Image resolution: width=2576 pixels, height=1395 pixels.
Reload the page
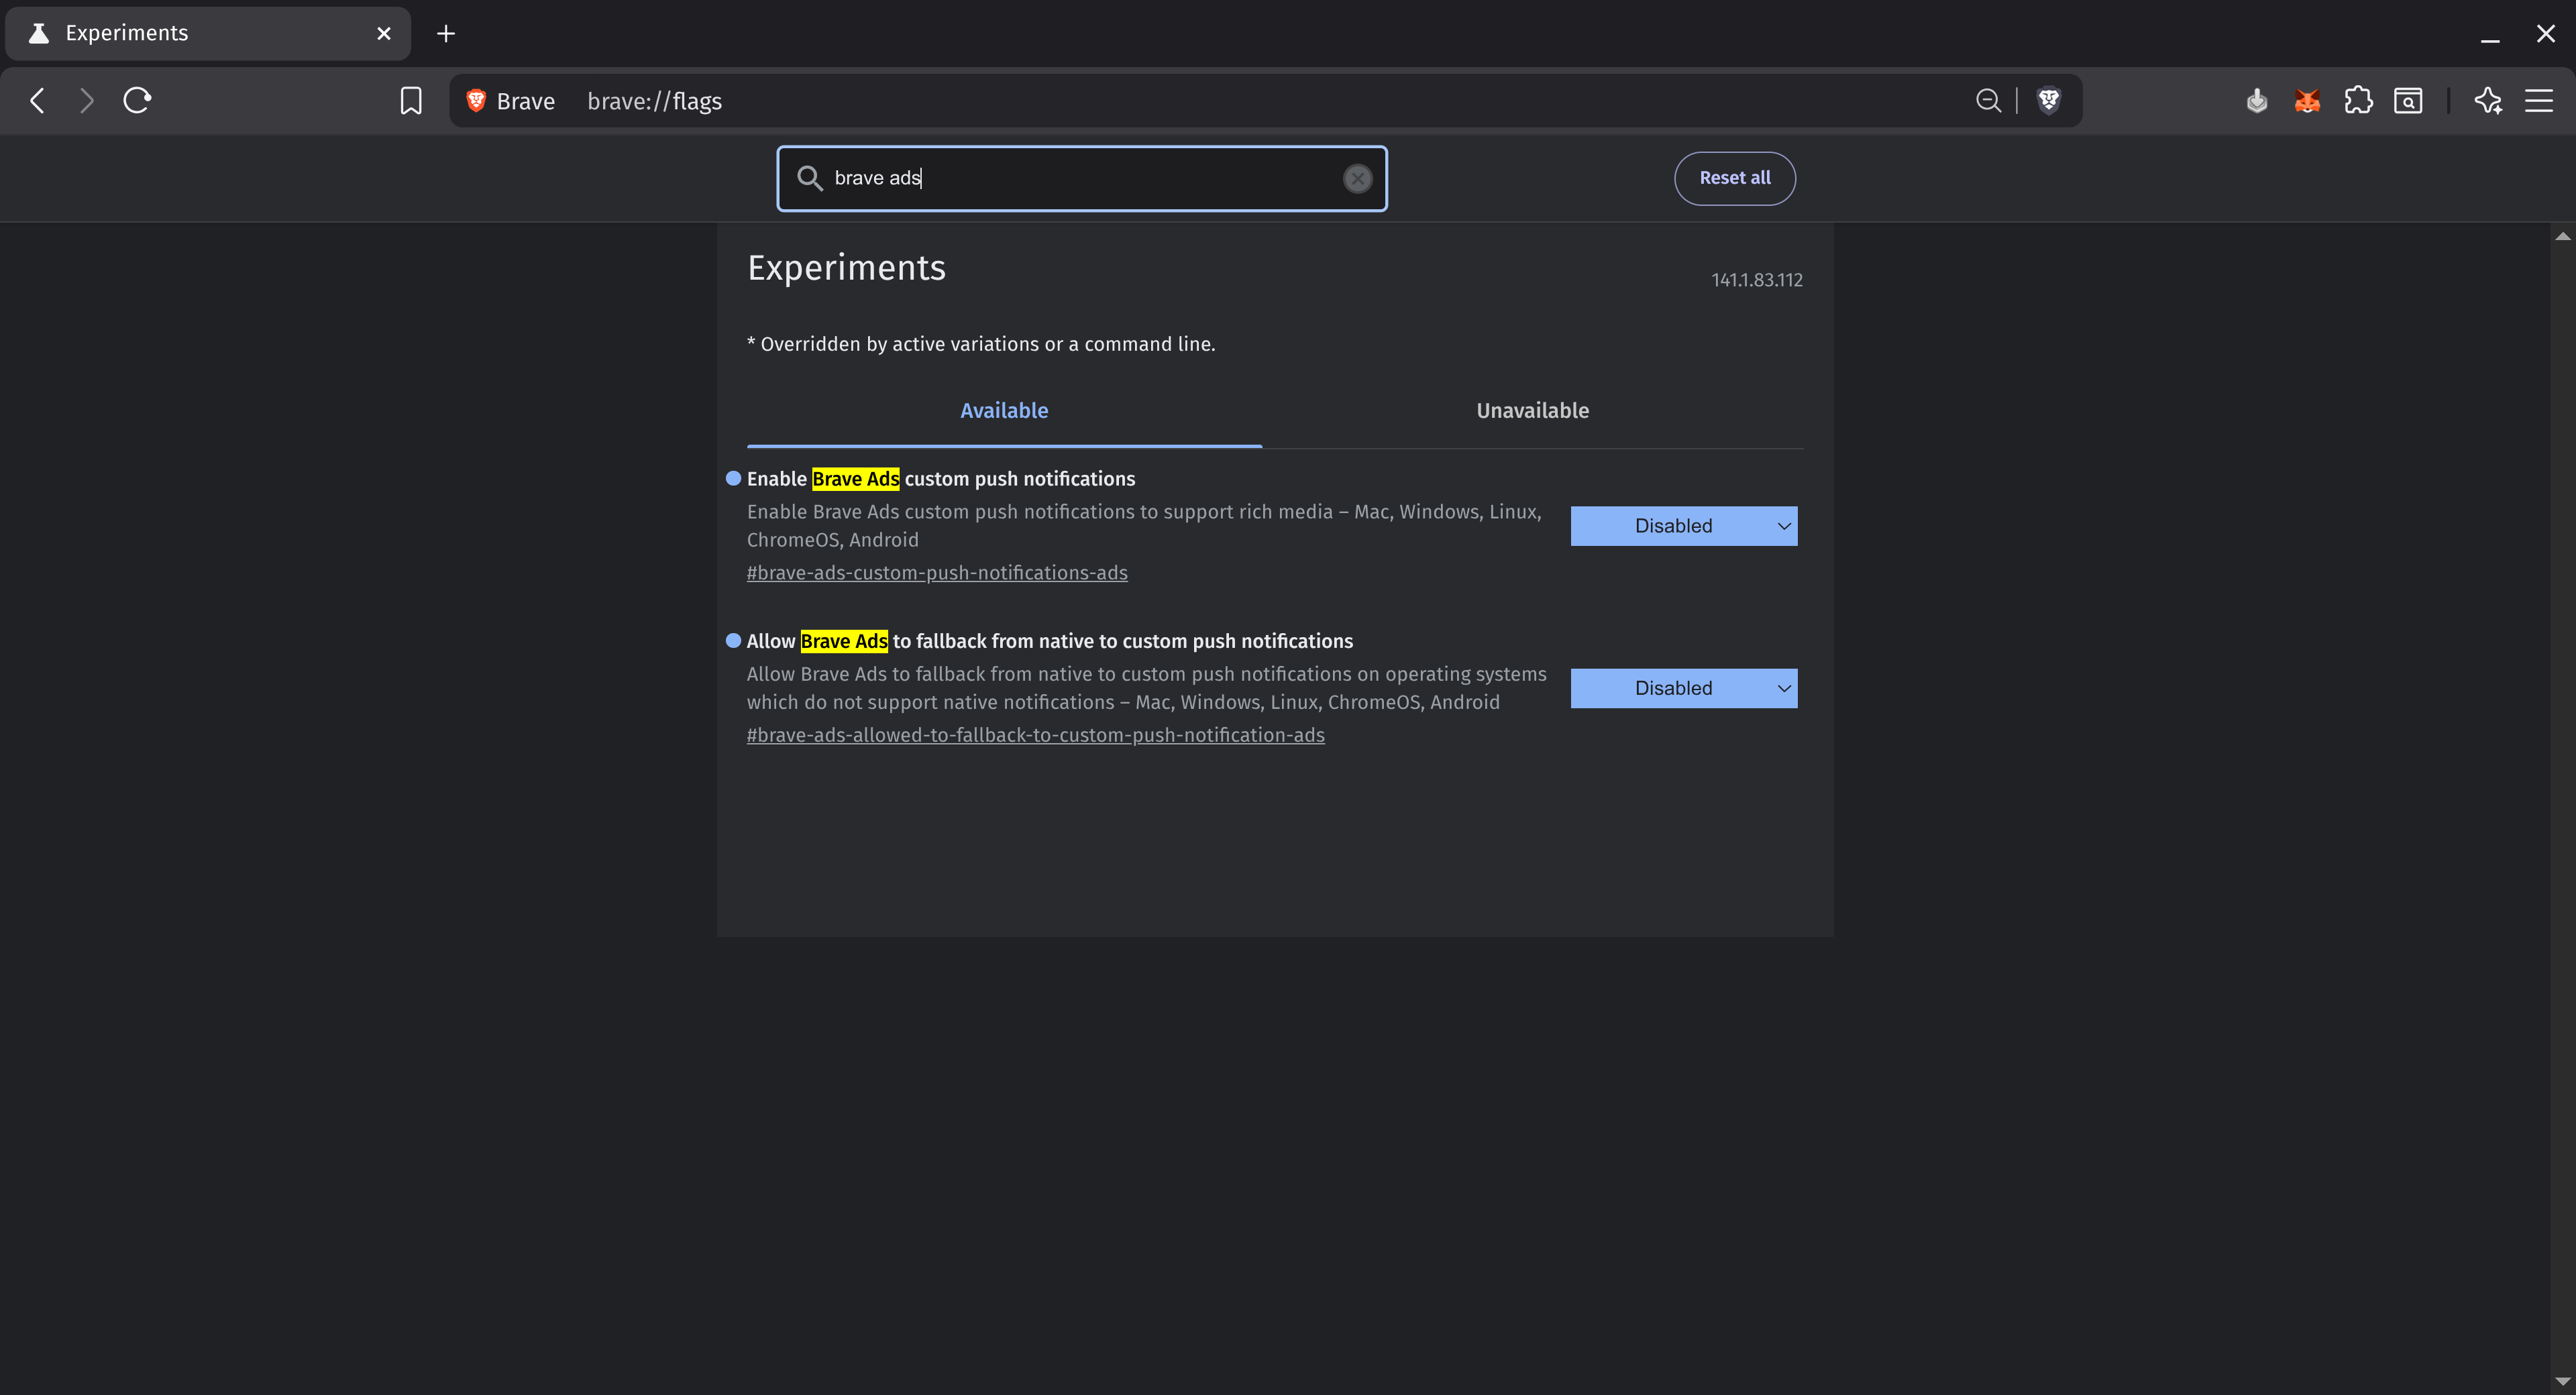(137, 101)
